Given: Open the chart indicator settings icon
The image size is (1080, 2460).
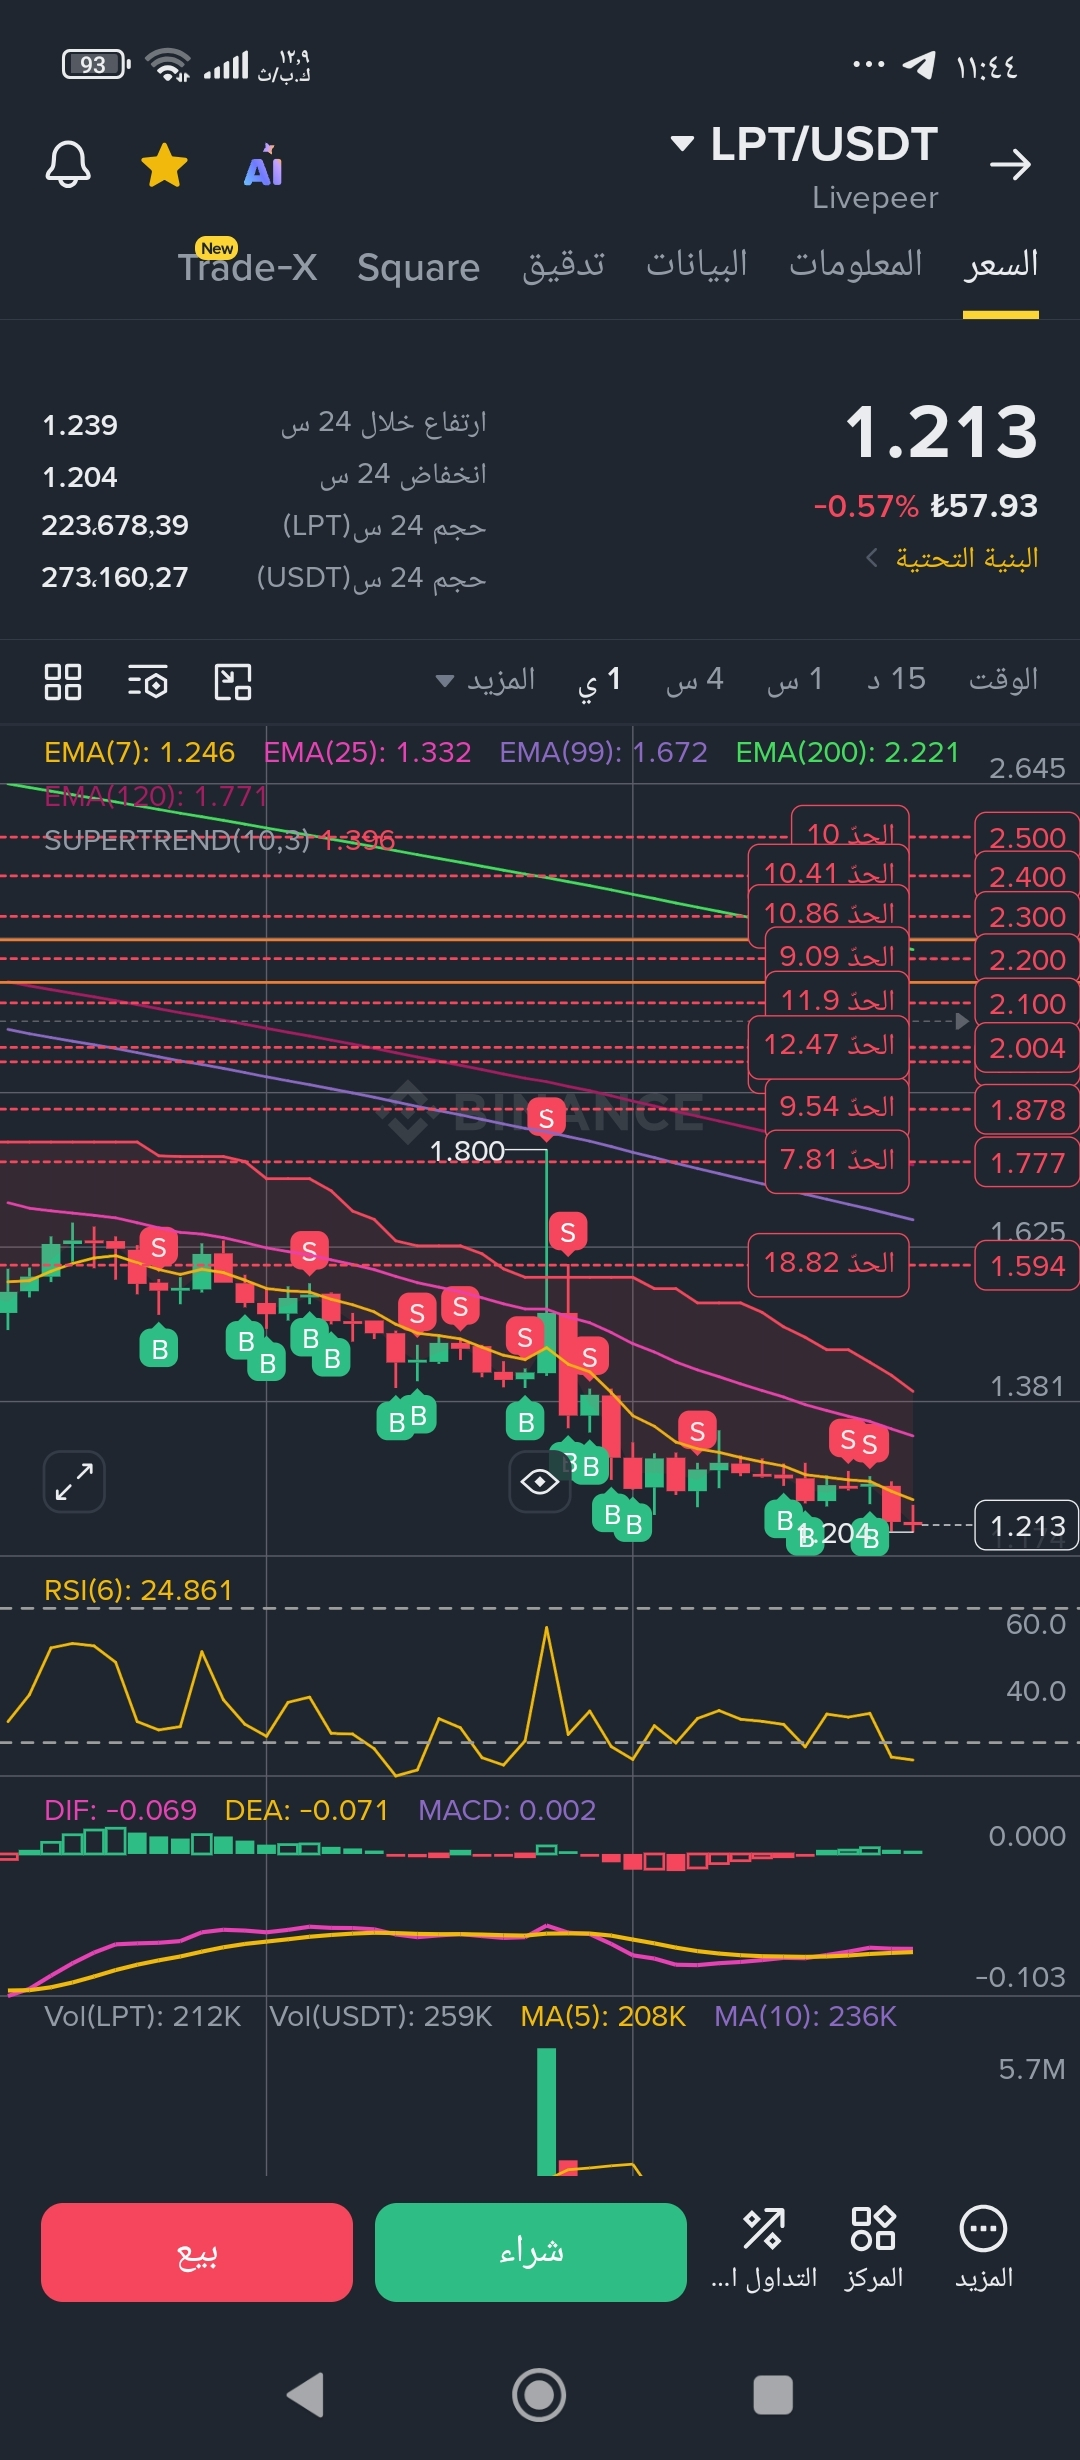Looking at the screenshot, I should tap(148, 682).
